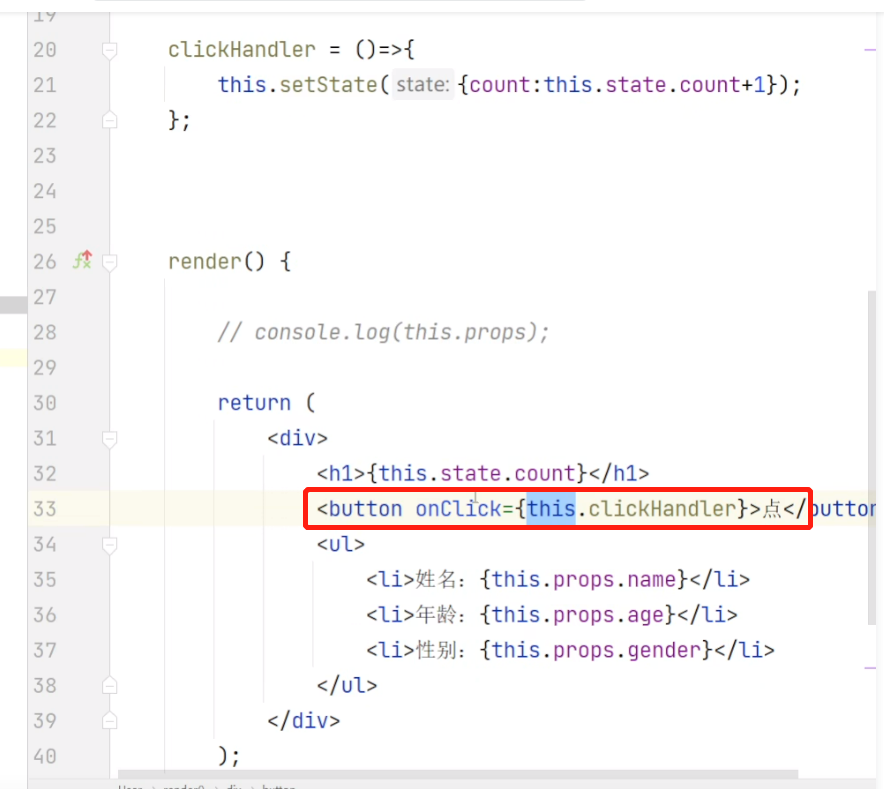The image size is (884, 789).
Task: Click line number 40 in the gutter
Action: (x=45, y=756)
